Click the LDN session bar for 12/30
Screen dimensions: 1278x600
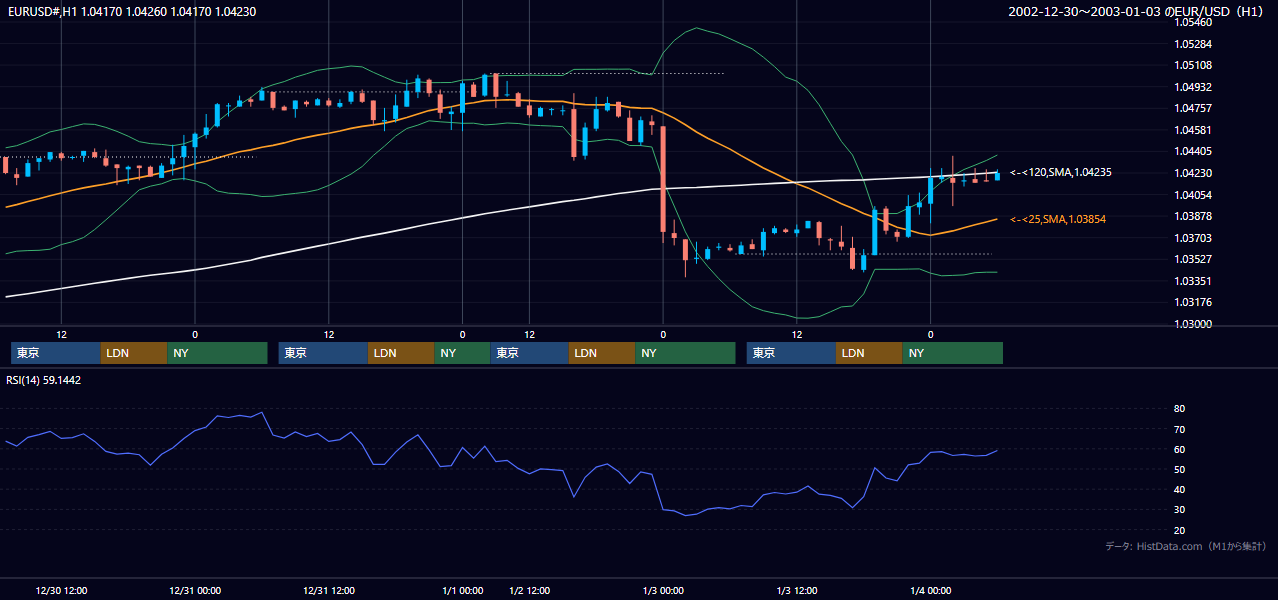click(x=134, y=353)
